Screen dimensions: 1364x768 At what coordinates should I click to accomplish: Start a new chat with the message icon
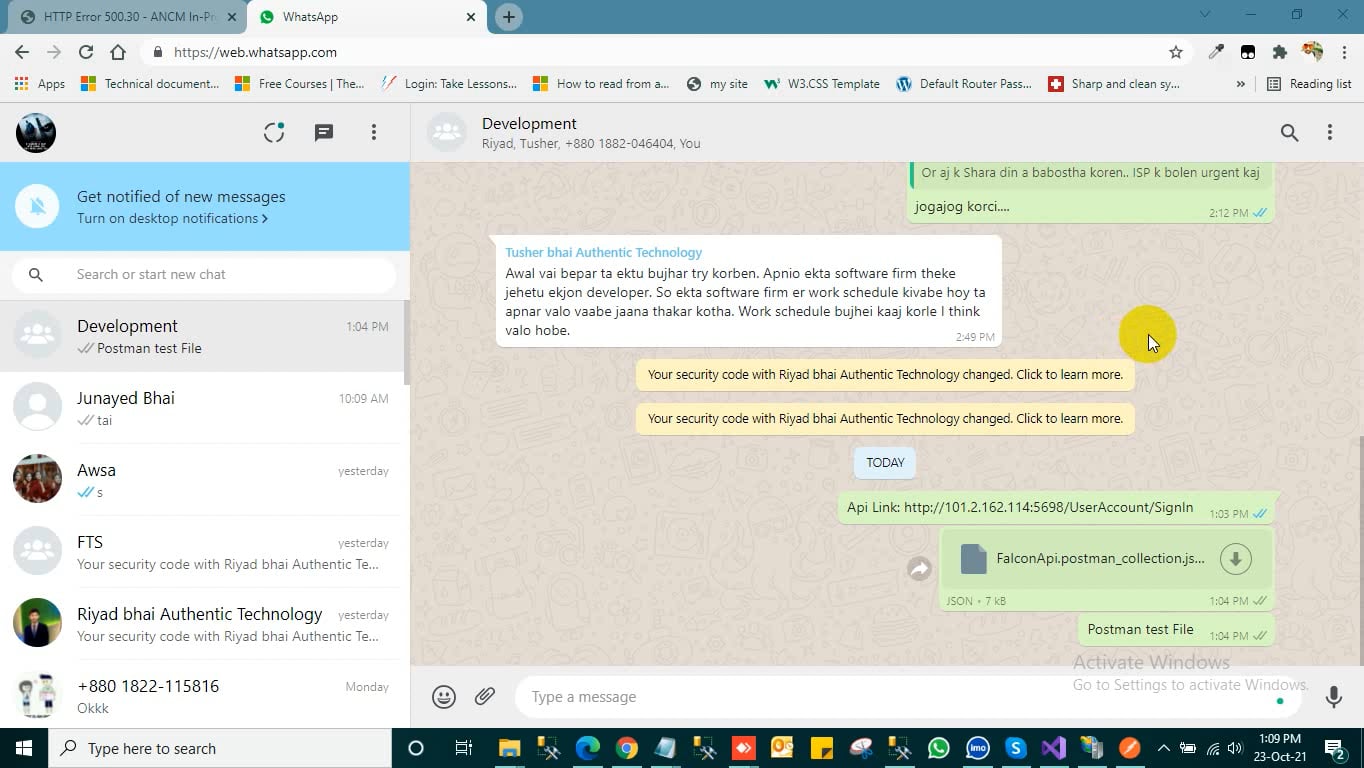pyautogui.click(x=324, y=132)
